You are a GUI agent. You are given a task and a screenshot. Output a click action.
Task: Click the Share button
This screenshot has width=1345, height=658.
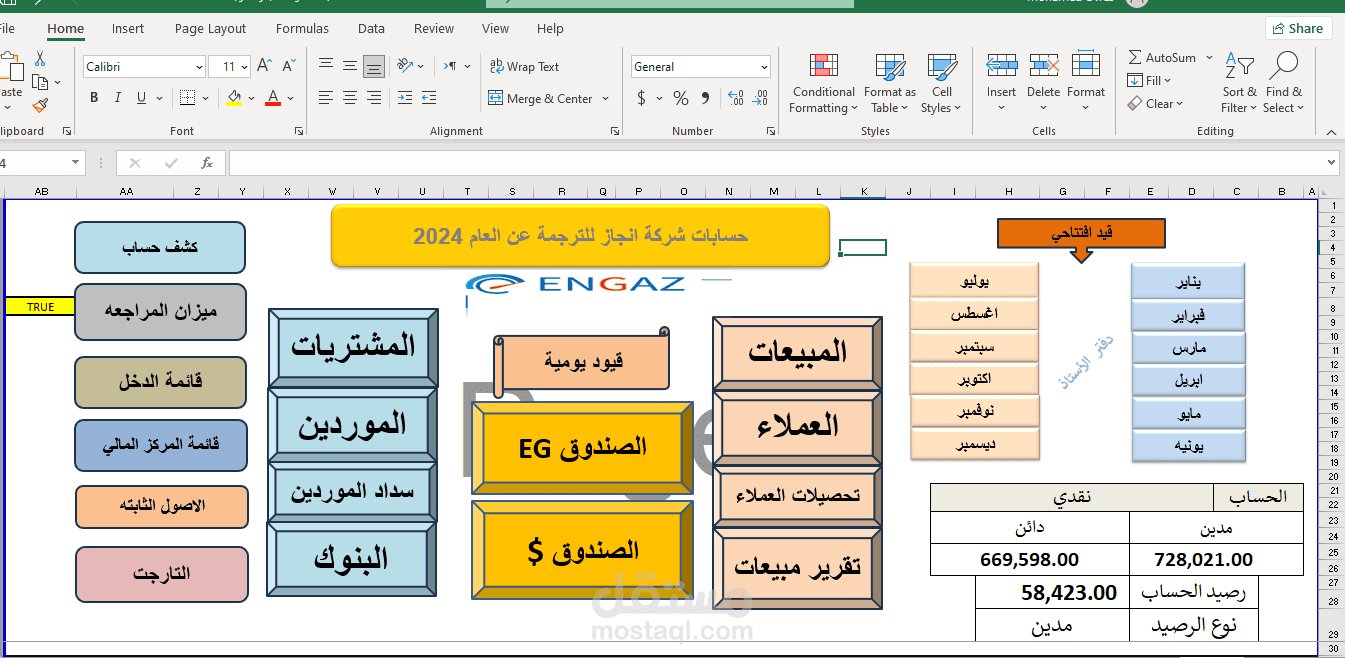(x=1298, y=28)
